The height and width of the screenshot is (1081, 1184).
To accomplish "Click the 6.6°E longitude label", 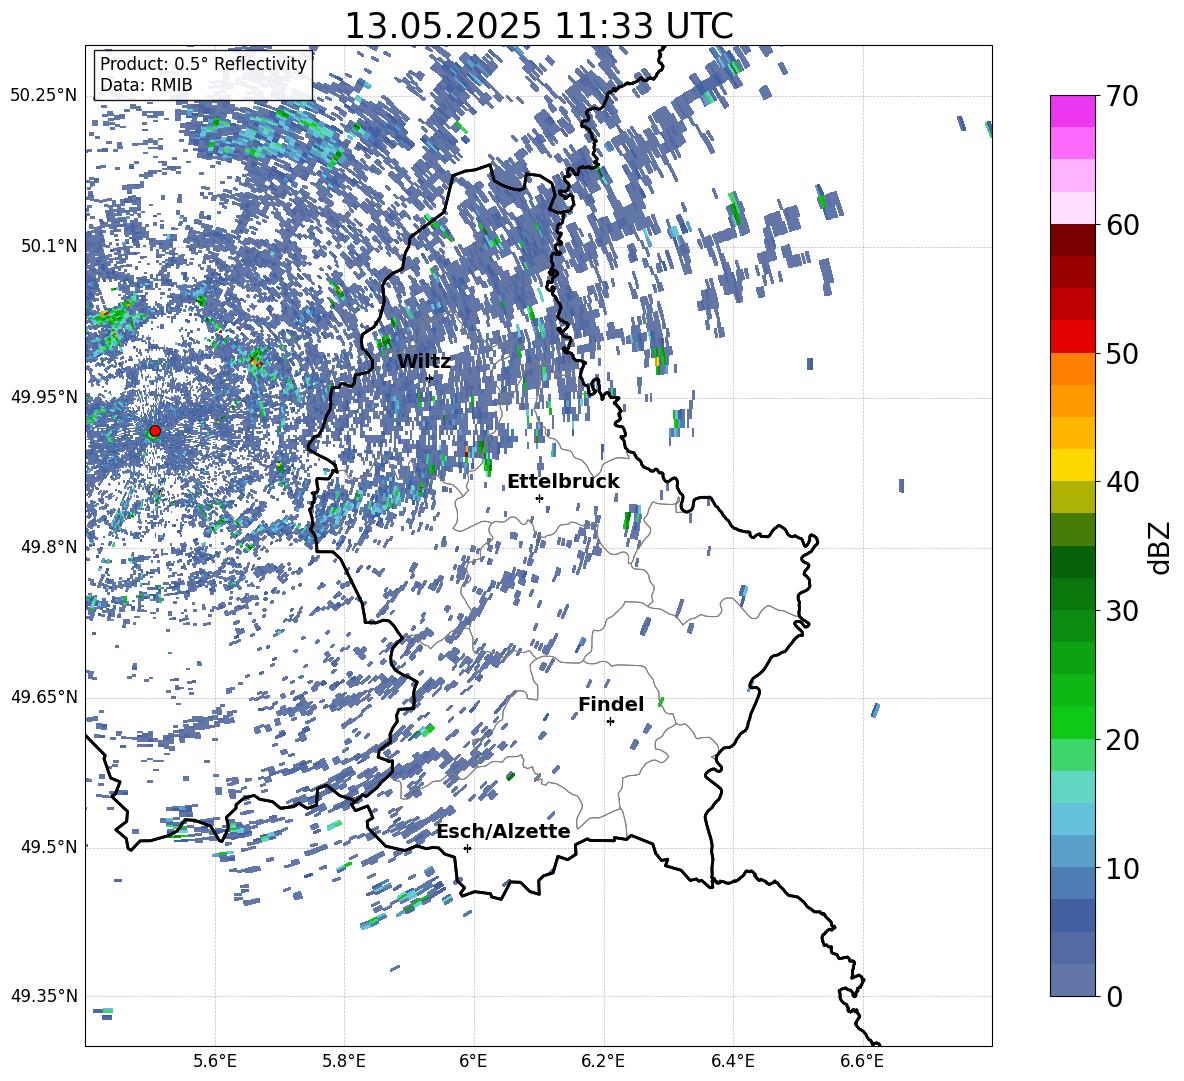I will point(862,1061).
